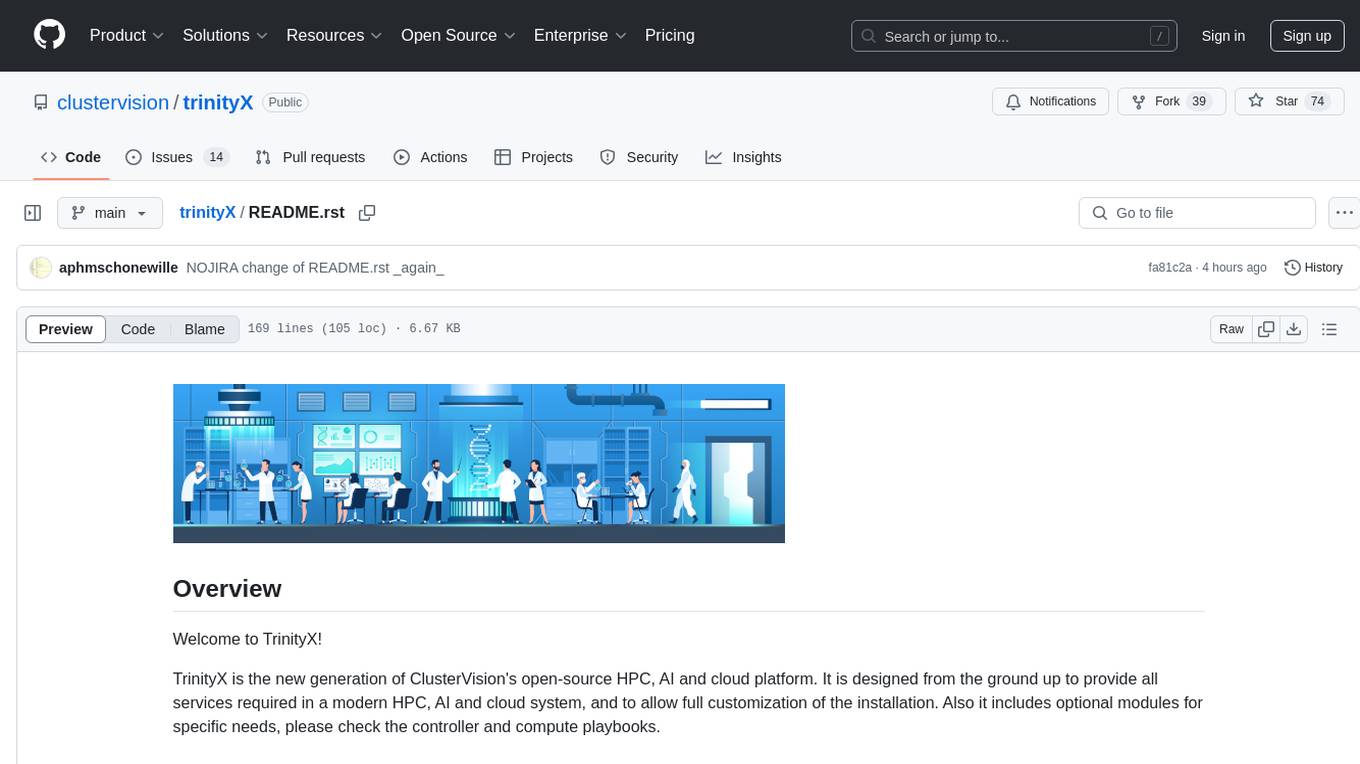The width and height of the screenshot is (1360, 764).
Task: Open aphmschonewille's profile link
Action: pos(119,267)
